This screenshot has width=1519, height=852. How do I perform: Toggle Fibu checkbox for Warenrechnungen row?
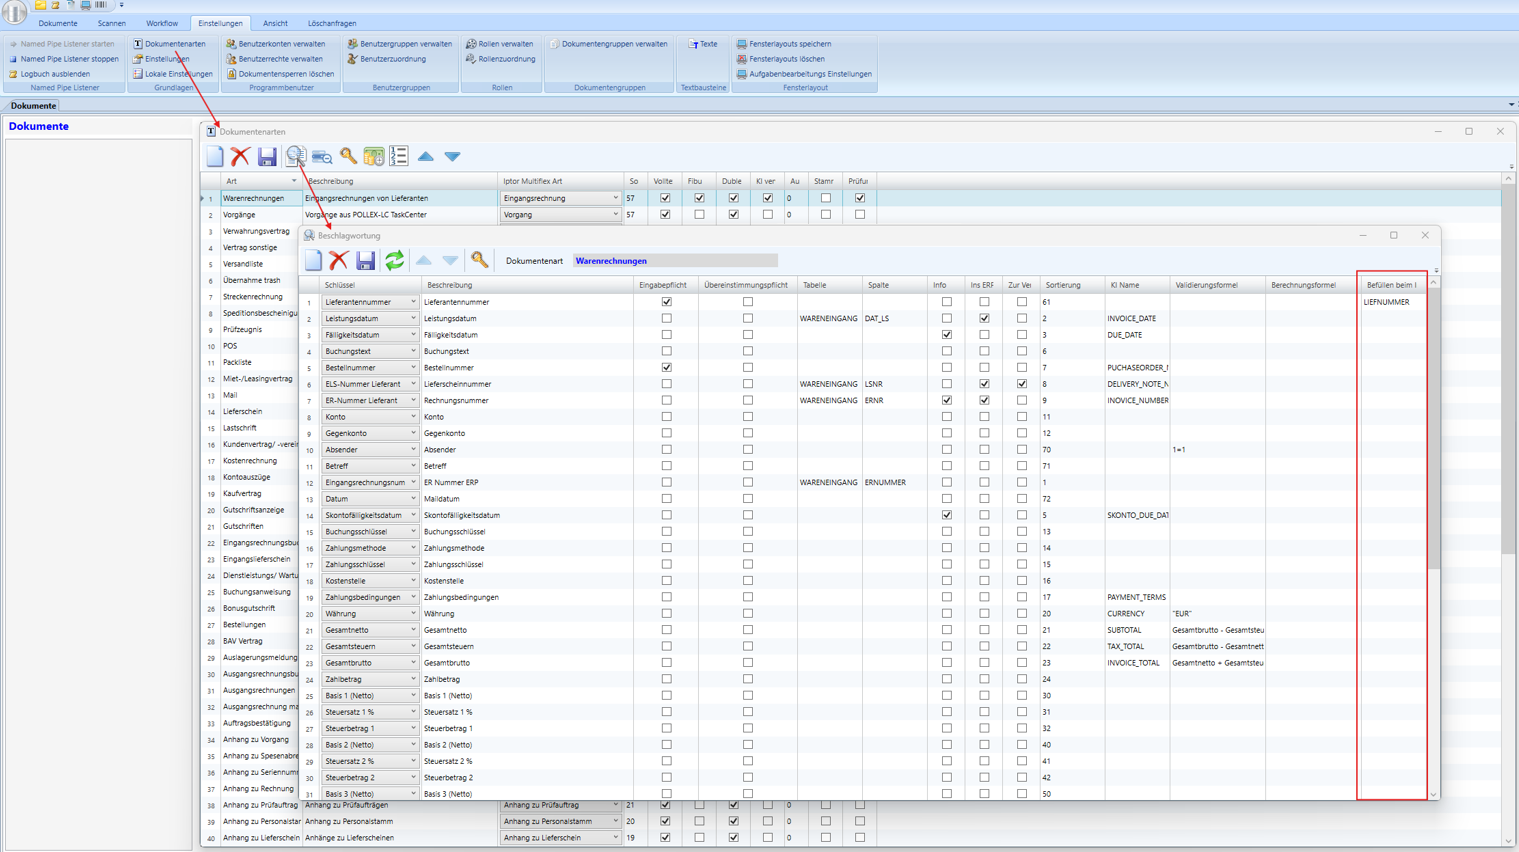point(699,198)
